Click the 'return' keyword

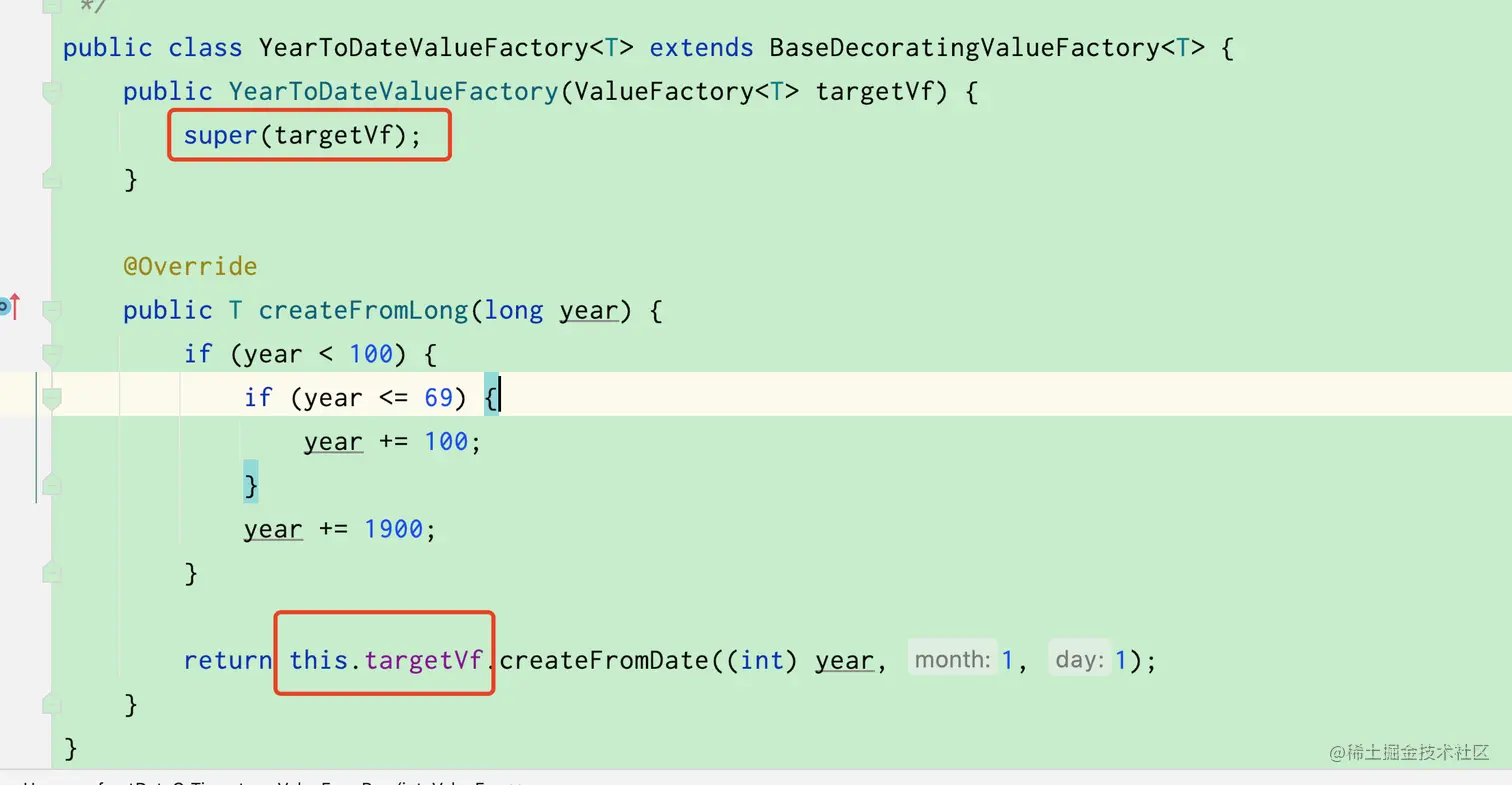pos(228,660)
